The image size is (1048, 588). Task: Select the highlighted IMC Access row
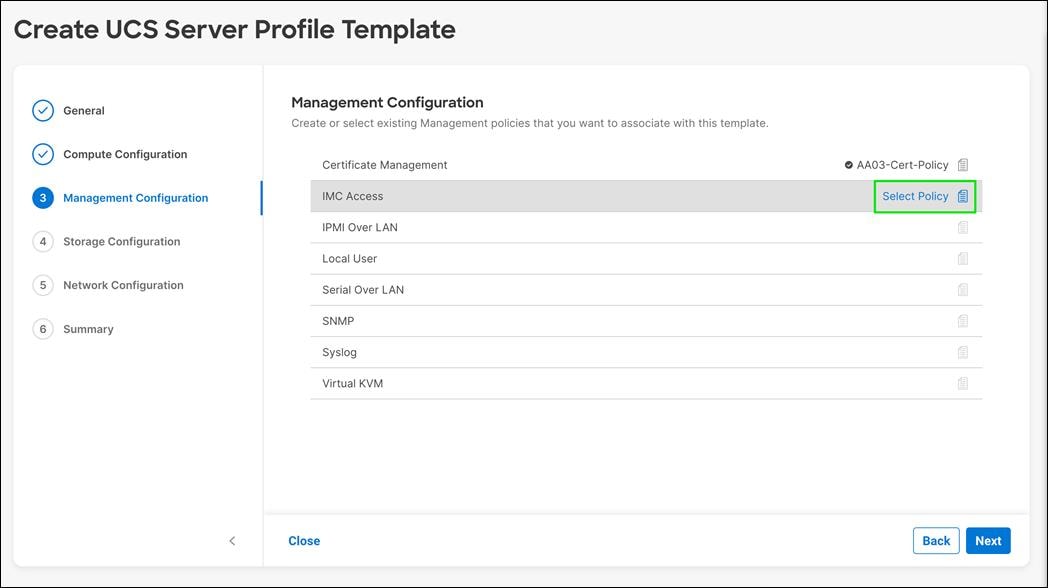click(600, 196)
